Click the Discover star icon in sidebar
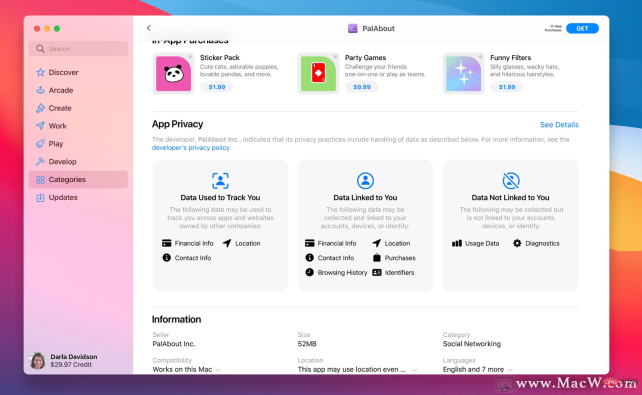This screenshot has height=395, width=642. click(40, 72)
